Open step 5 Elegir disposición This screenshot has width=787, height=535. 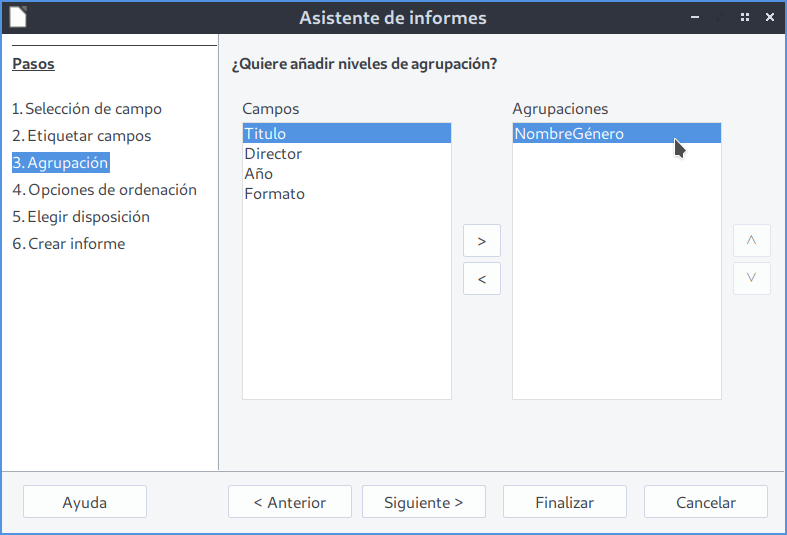point(81,216)
